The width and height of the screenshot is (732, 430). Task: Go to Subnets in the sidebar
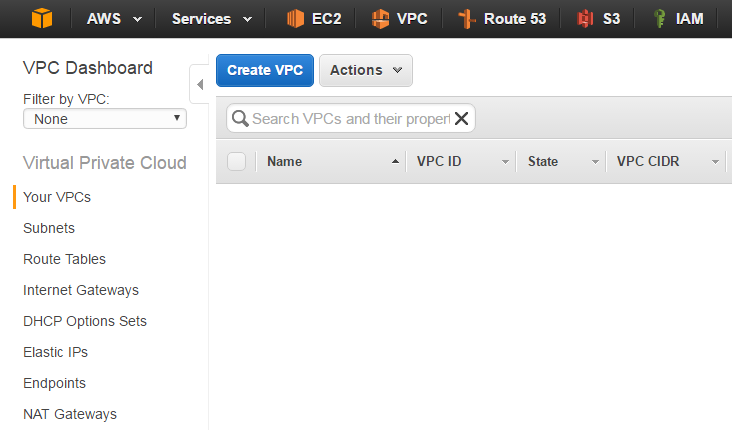[x=49, y=228]
